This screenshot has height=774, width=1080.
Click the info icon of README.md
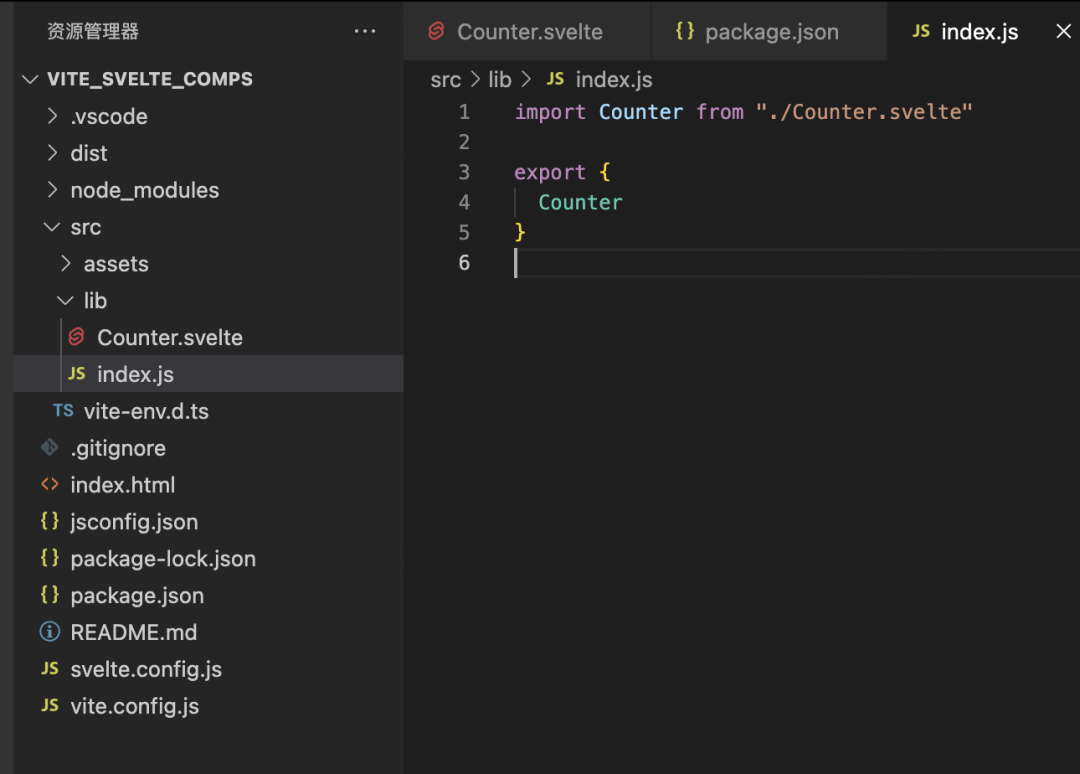tap(50, 631)
